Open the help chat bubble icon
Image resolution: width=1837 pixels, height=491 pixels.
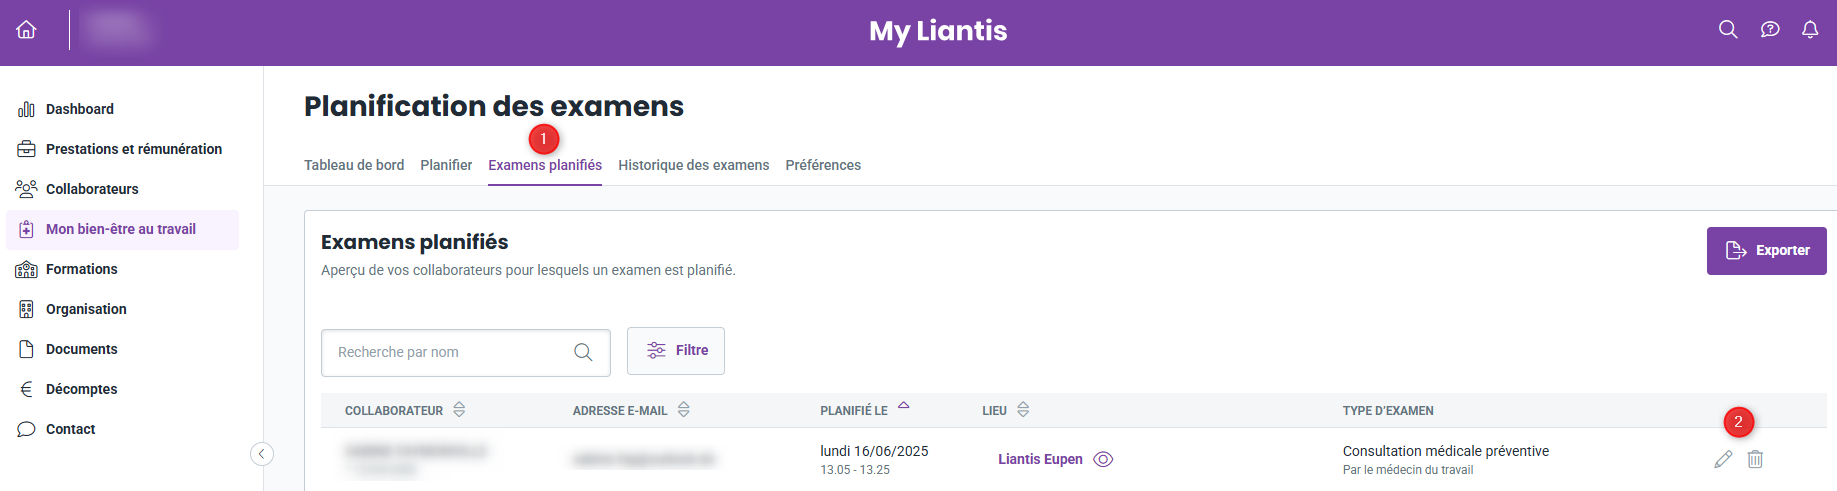coord(1770,30)
